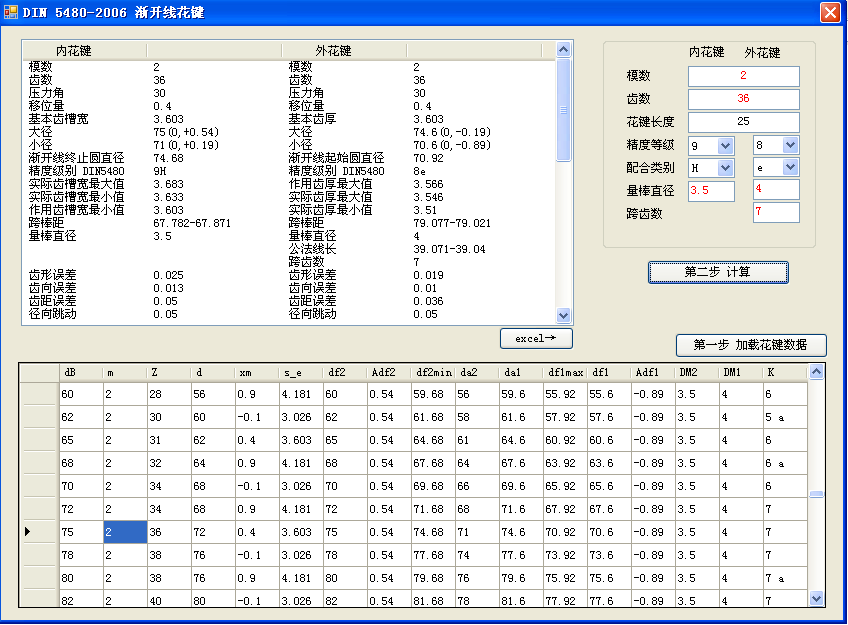Click the 公法线长 value 39.071-39.04
The width and height of the screenshot is (848, 625).
(449, 249)
